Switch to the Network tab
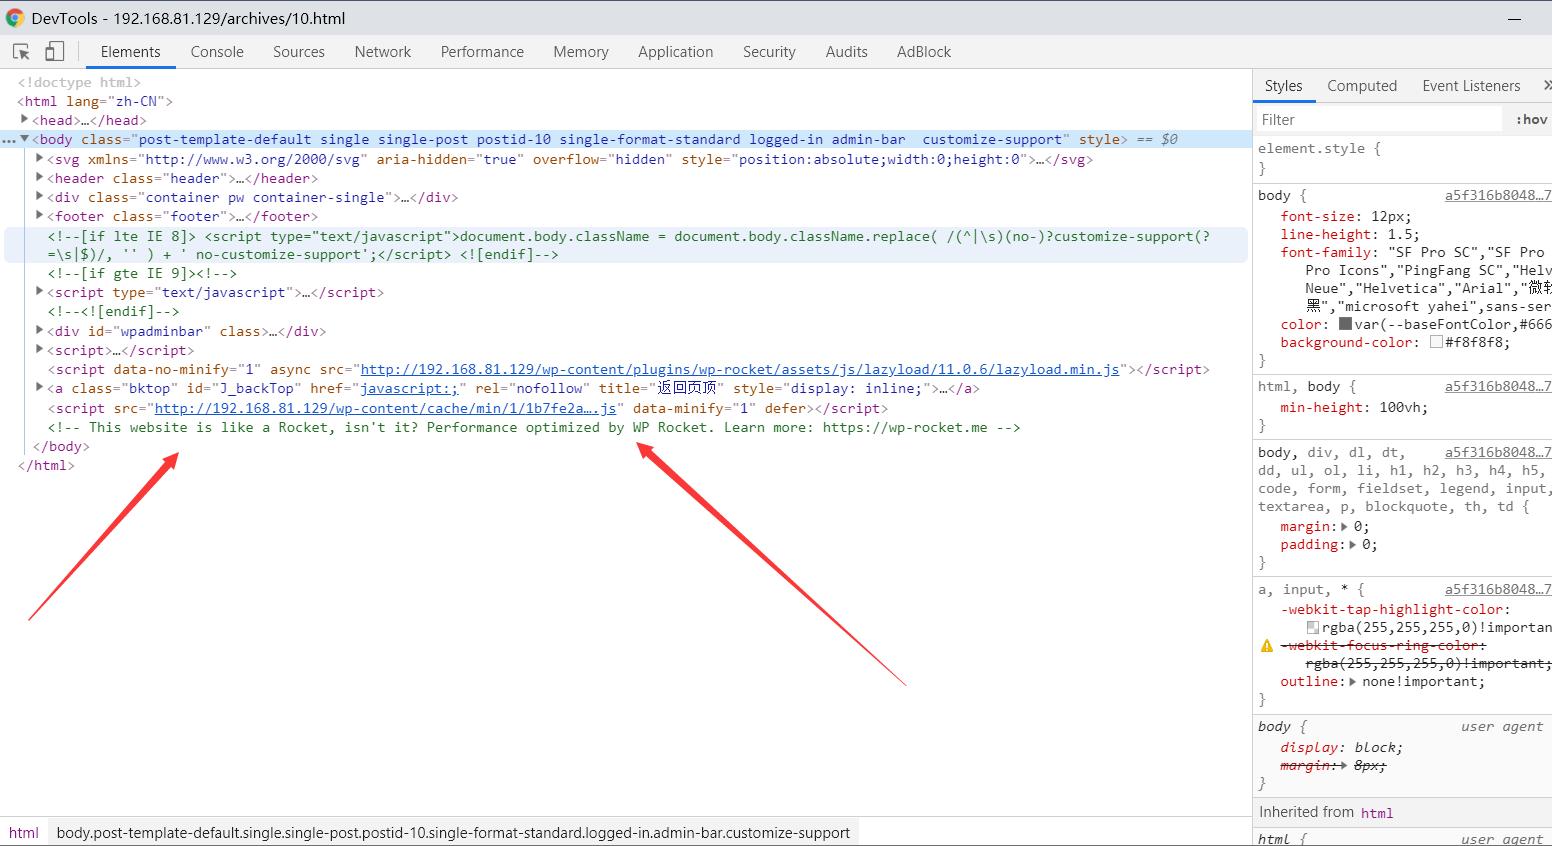This screenshot has height=846, width=1552. click(x=382, y=52)
